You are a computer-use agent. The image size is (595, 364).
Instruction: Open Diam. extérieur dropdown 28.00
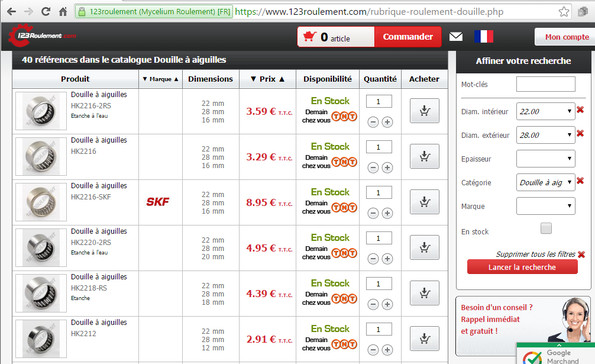545,135
